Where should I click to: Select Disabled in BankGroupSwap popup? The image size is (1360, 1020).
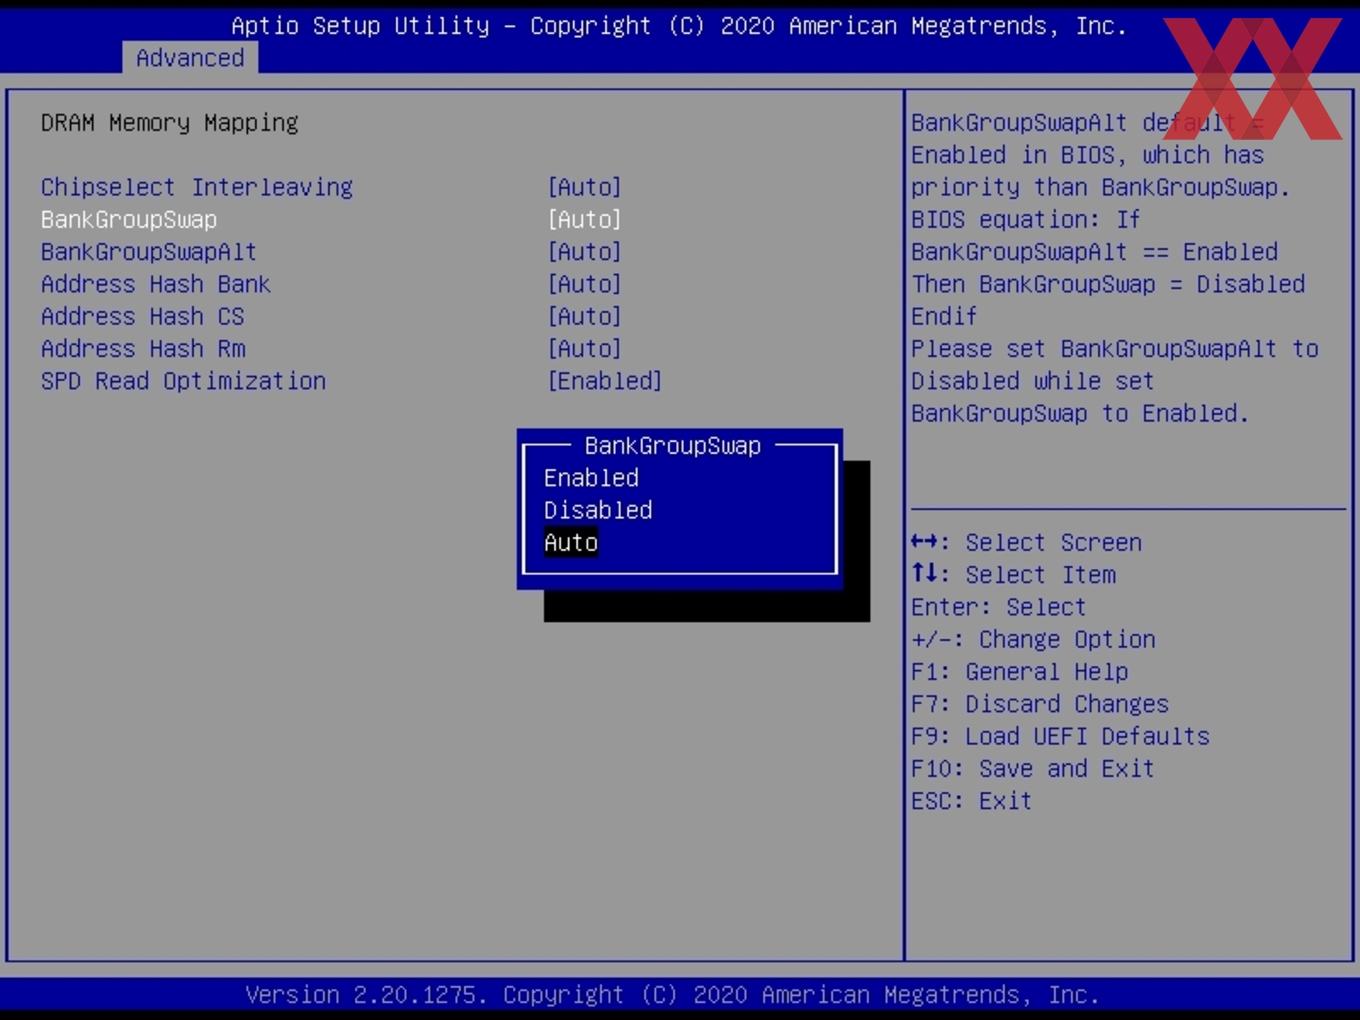(x=598, y=510)
